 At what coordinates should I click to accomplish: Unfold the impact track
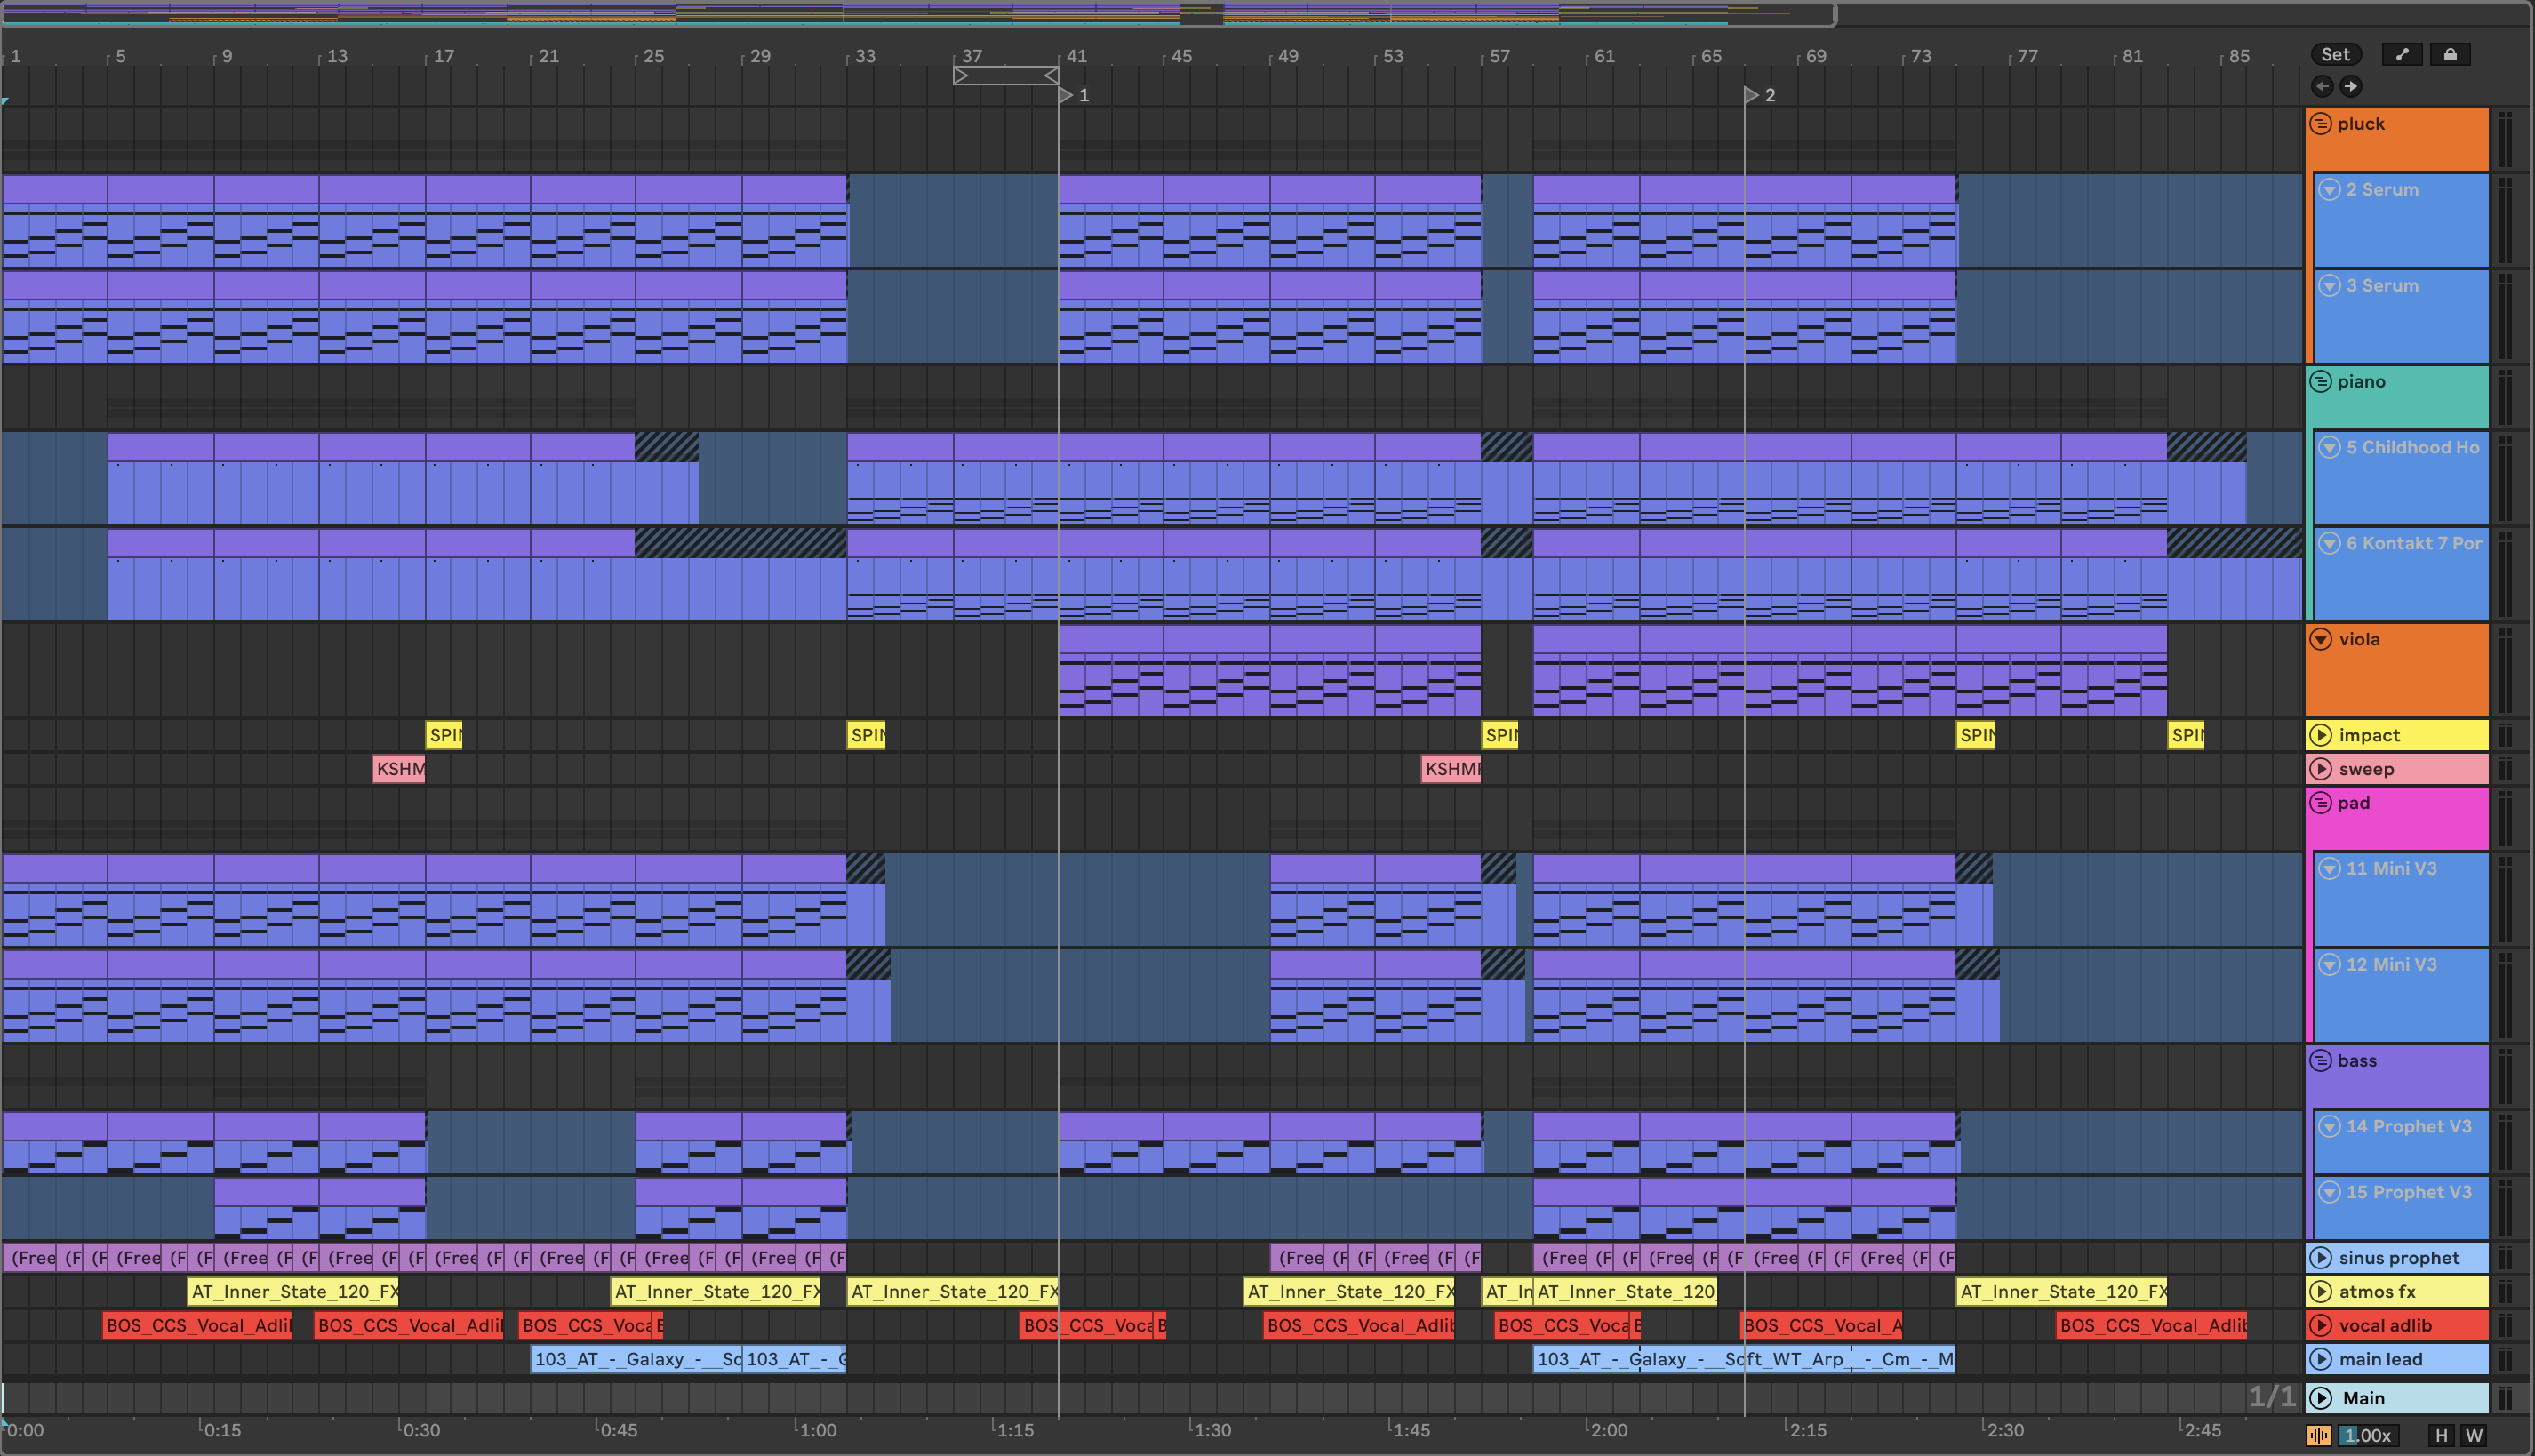[x=2321, y=736]
